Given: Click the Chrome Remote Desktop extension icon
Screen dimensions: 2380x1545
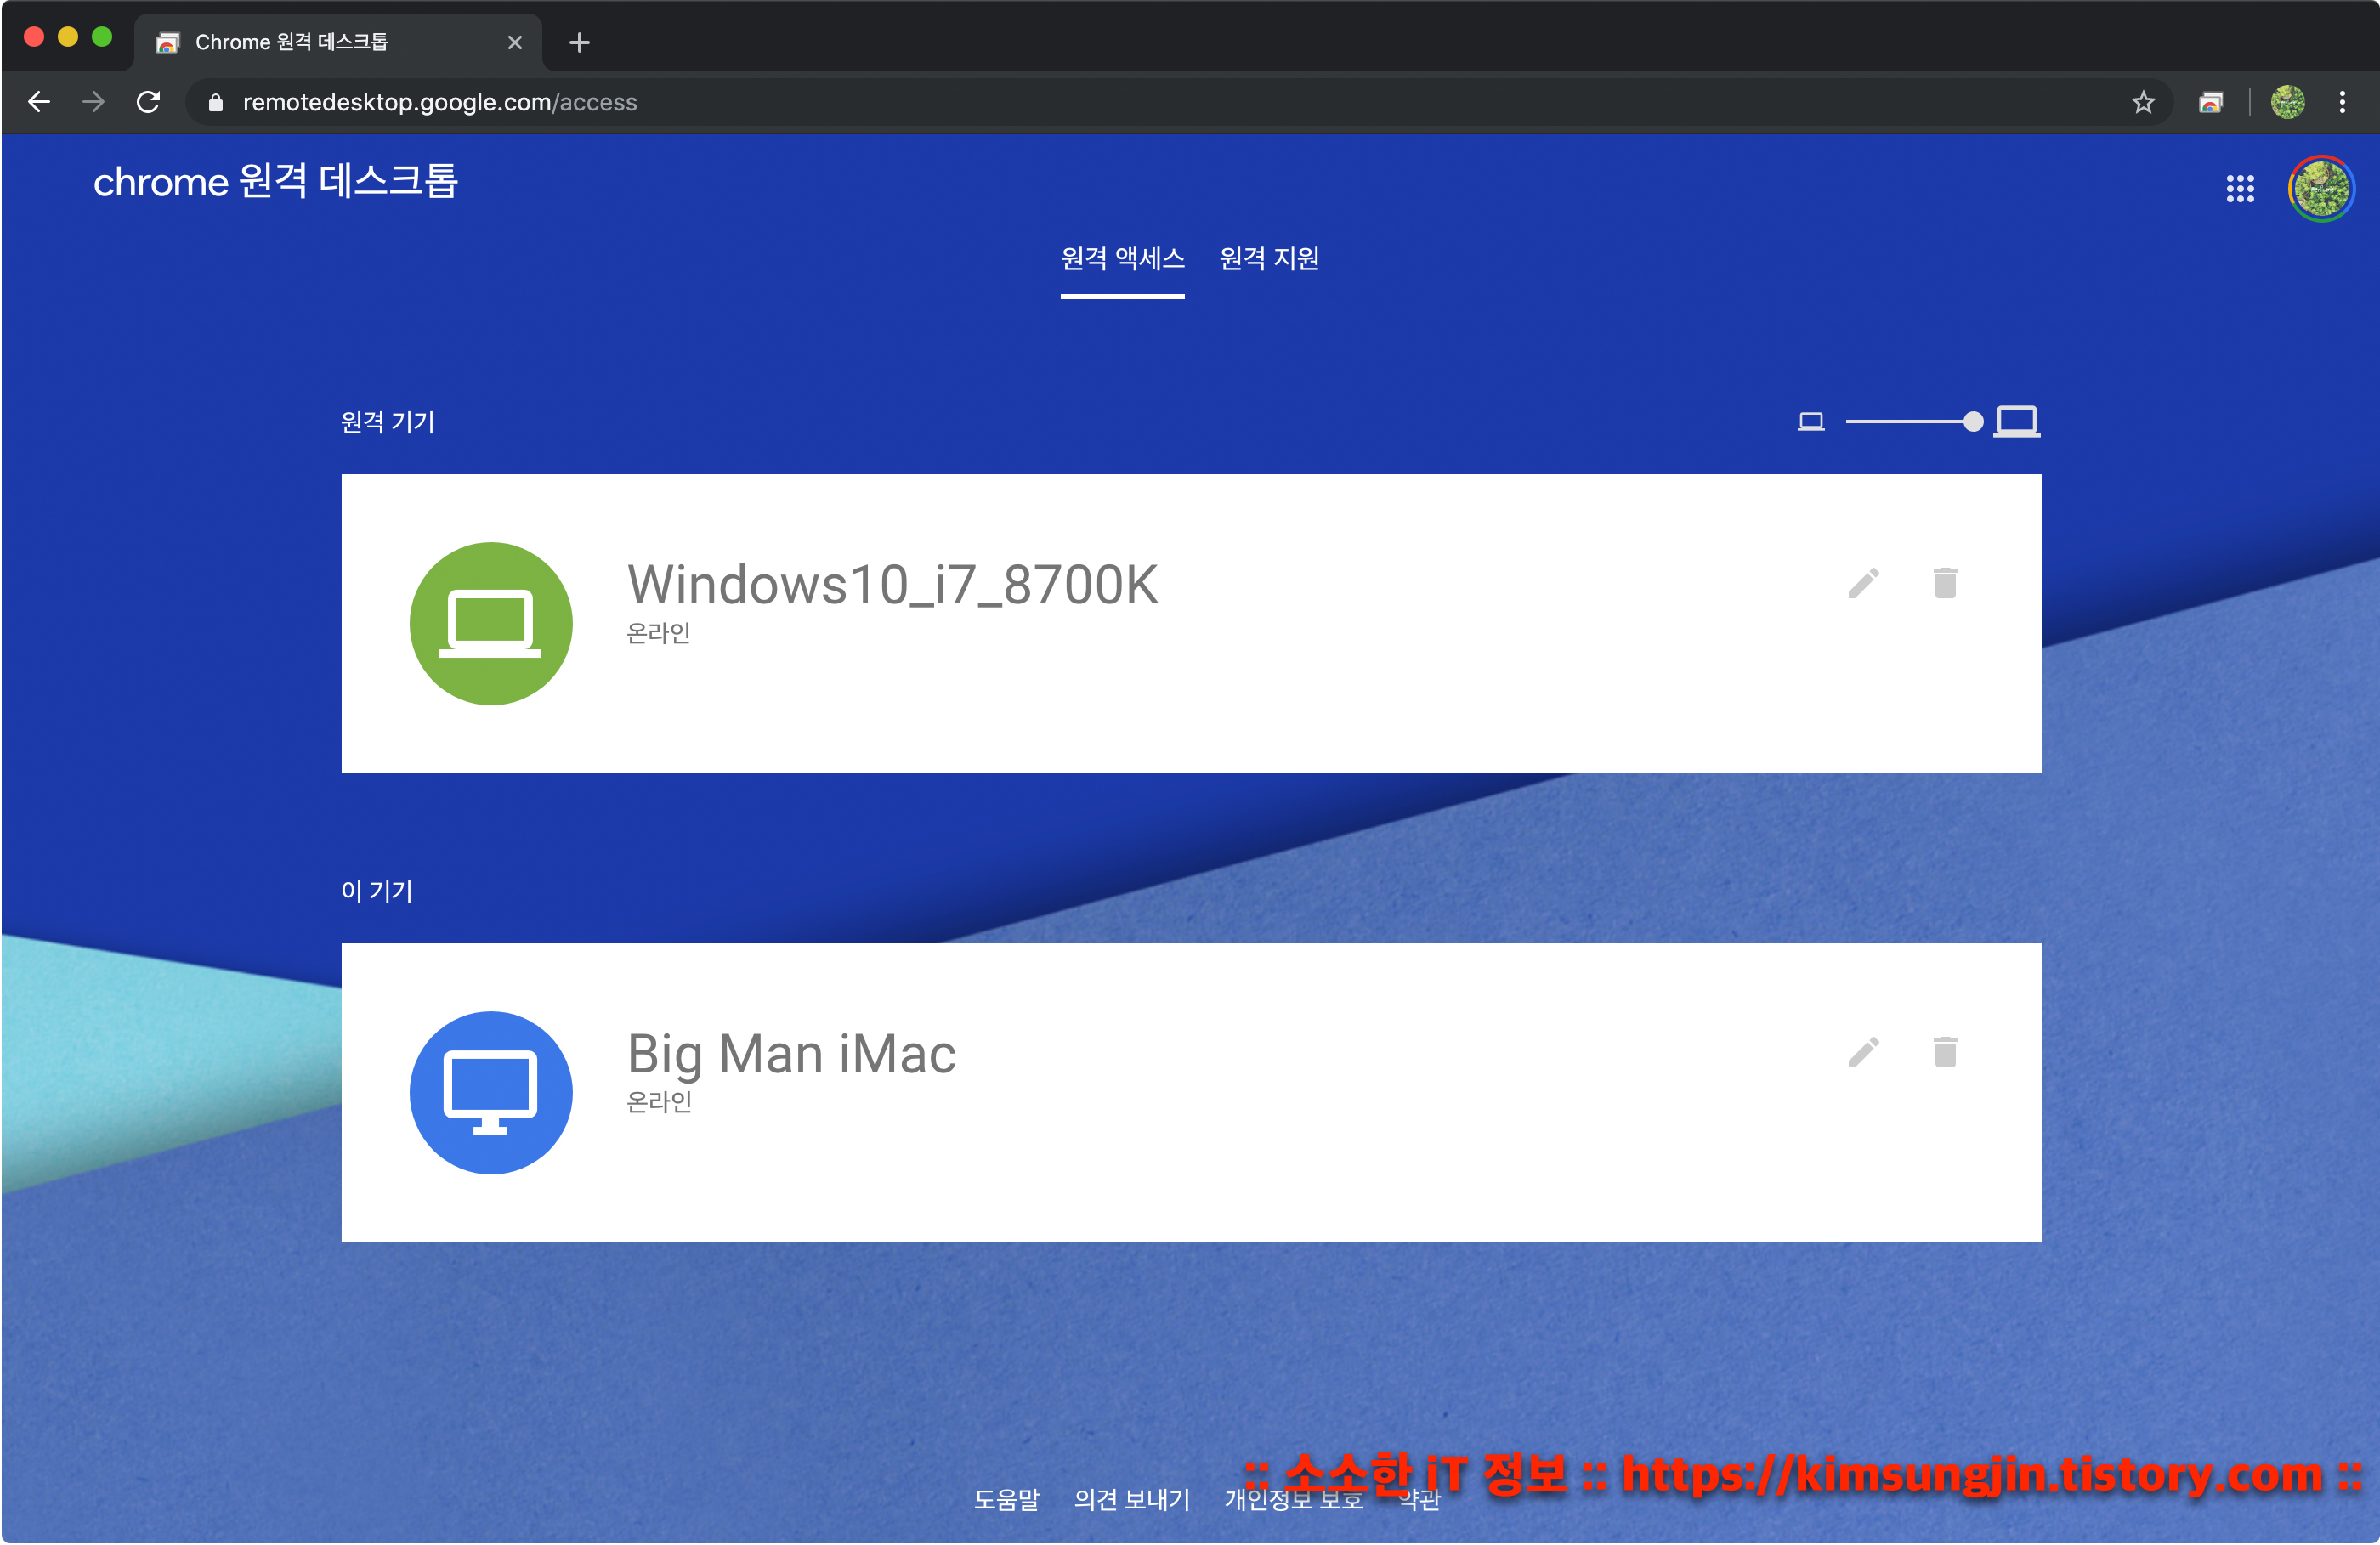Looking at the screenshot, I should 2210,102.
